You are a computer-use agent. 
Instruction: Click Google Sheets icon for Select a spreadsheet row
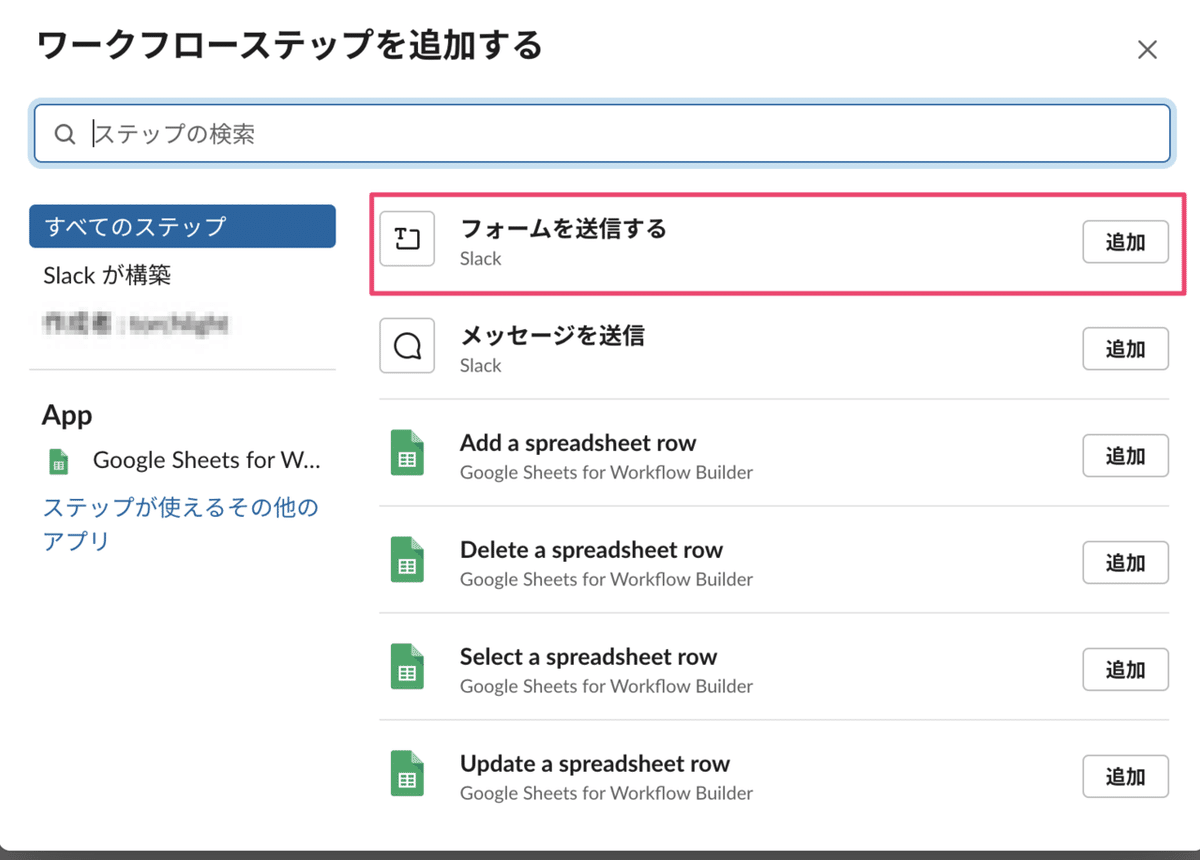(x=407, y=667)
